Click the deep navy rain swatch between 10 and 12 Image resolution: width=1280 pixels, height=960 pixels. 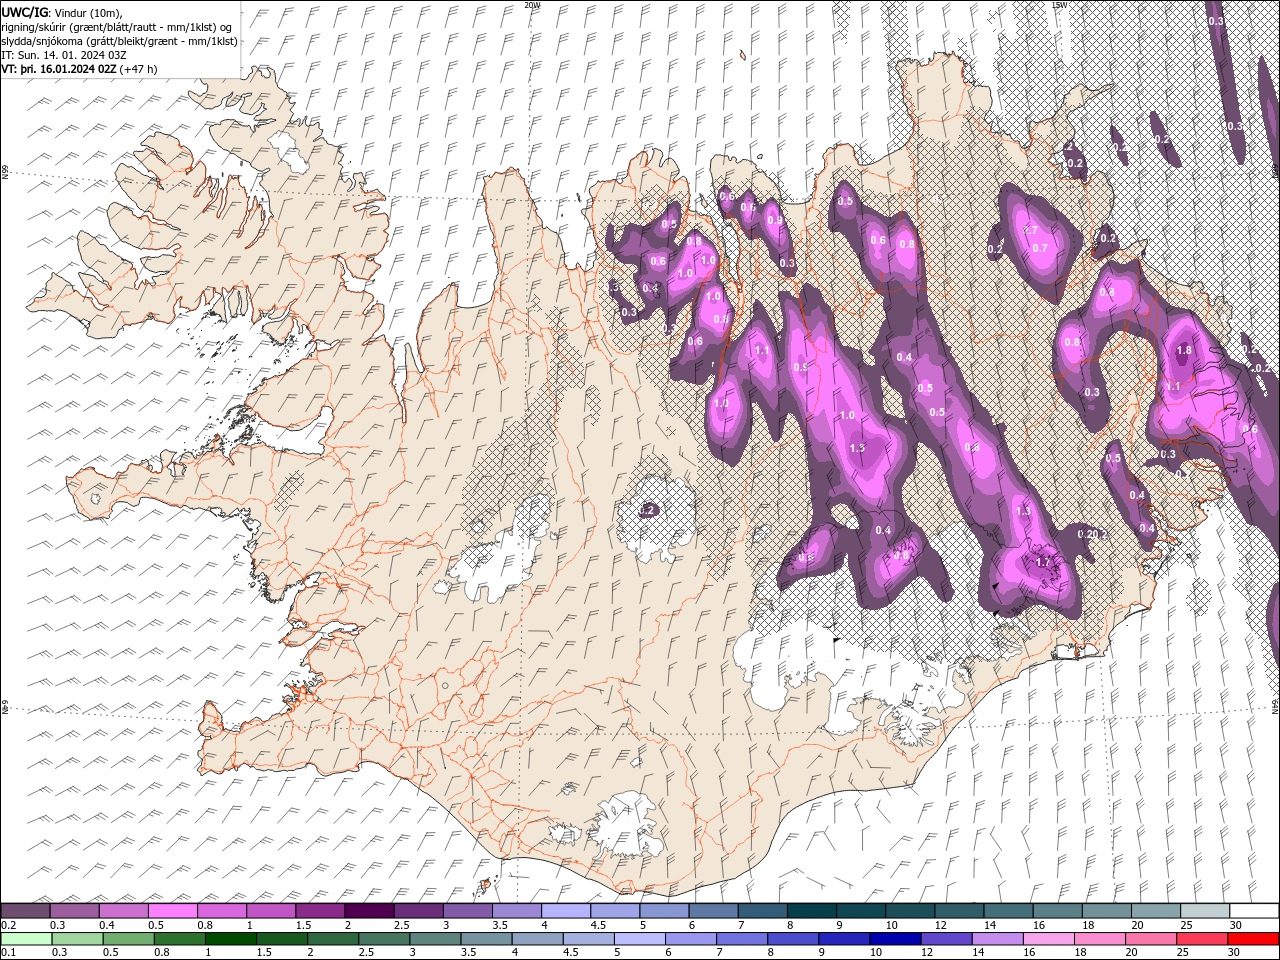click(895, 939)
